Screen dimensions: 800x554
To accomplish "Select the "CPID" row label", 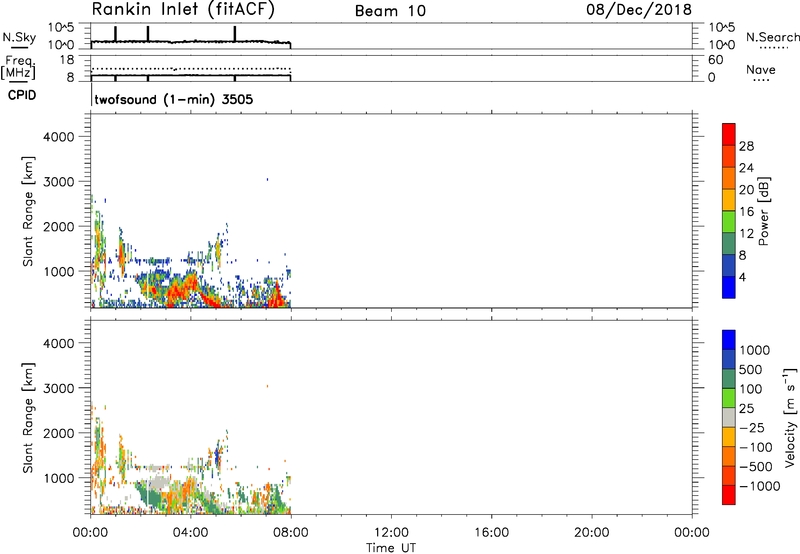I will [x=22, y=95].
